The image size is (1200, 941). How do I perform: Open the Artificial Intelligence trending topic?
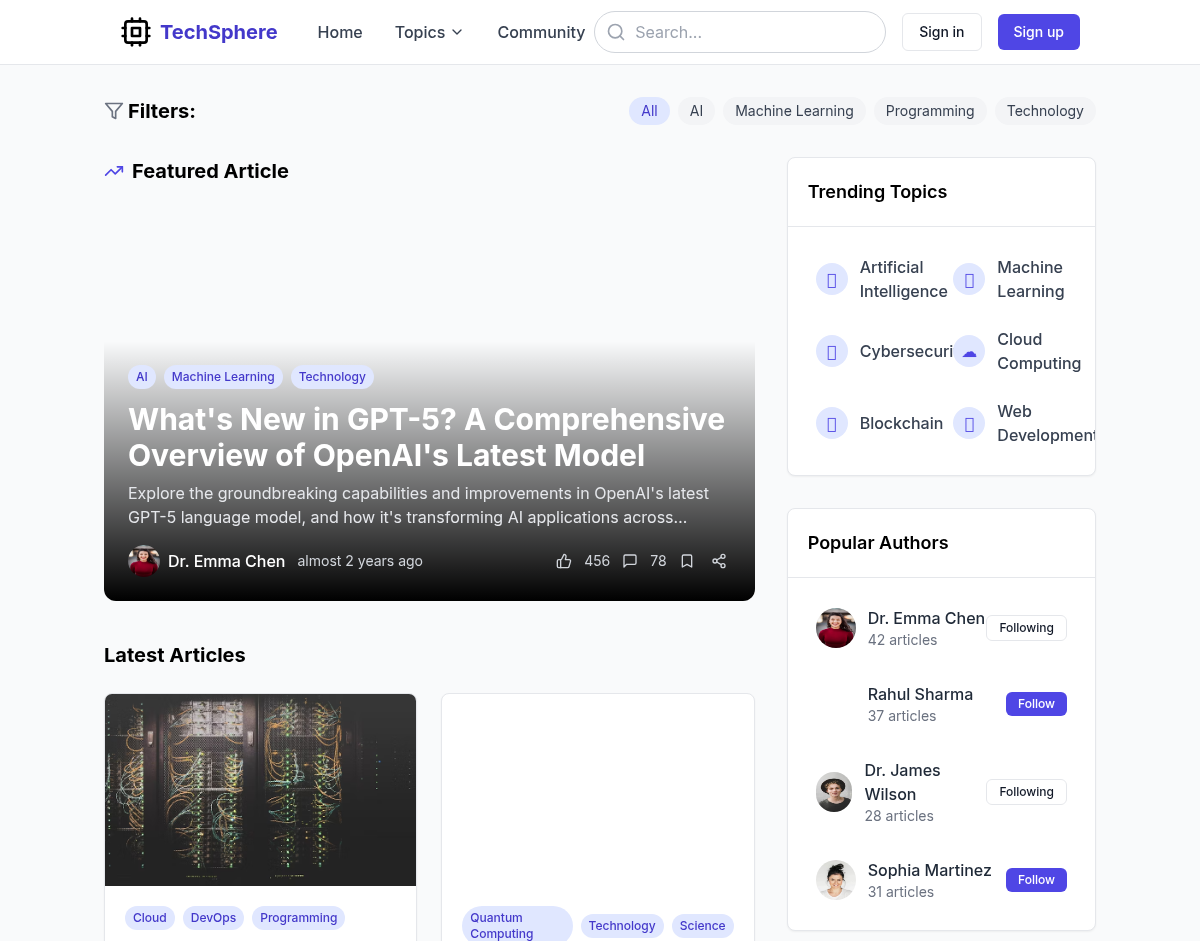[903, 279]
